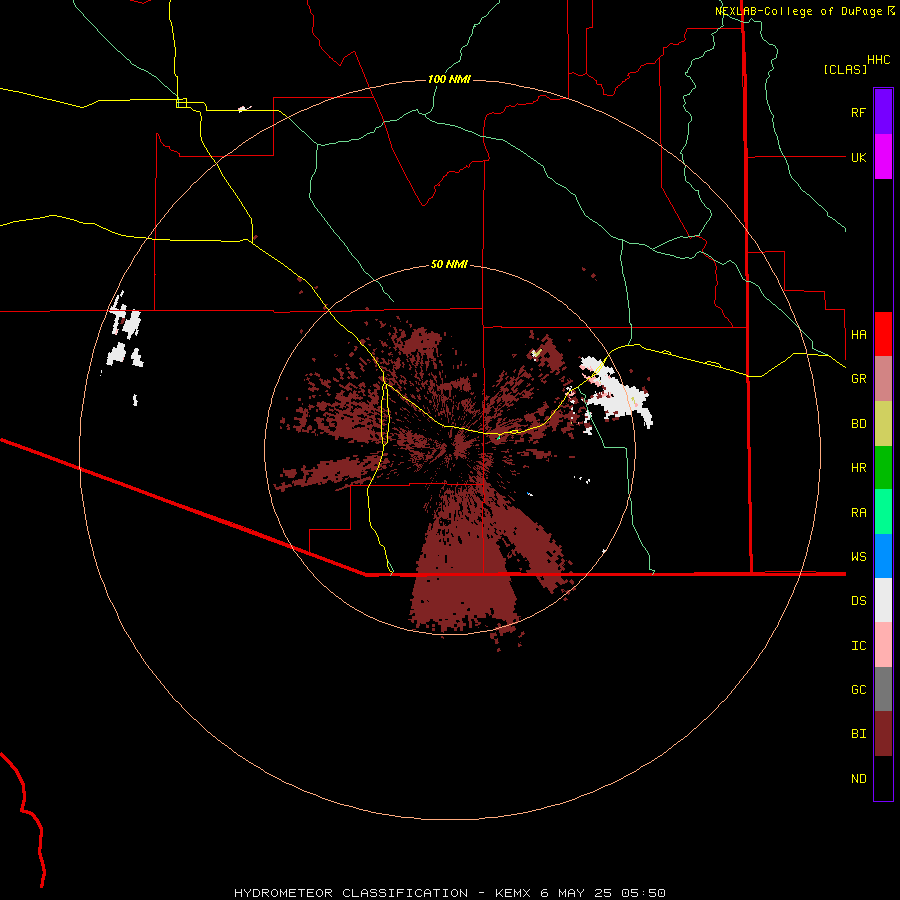This screenshot has height=900, width=900.
Task: Click the UK magenta legend swatch
Action: point(883,157)
